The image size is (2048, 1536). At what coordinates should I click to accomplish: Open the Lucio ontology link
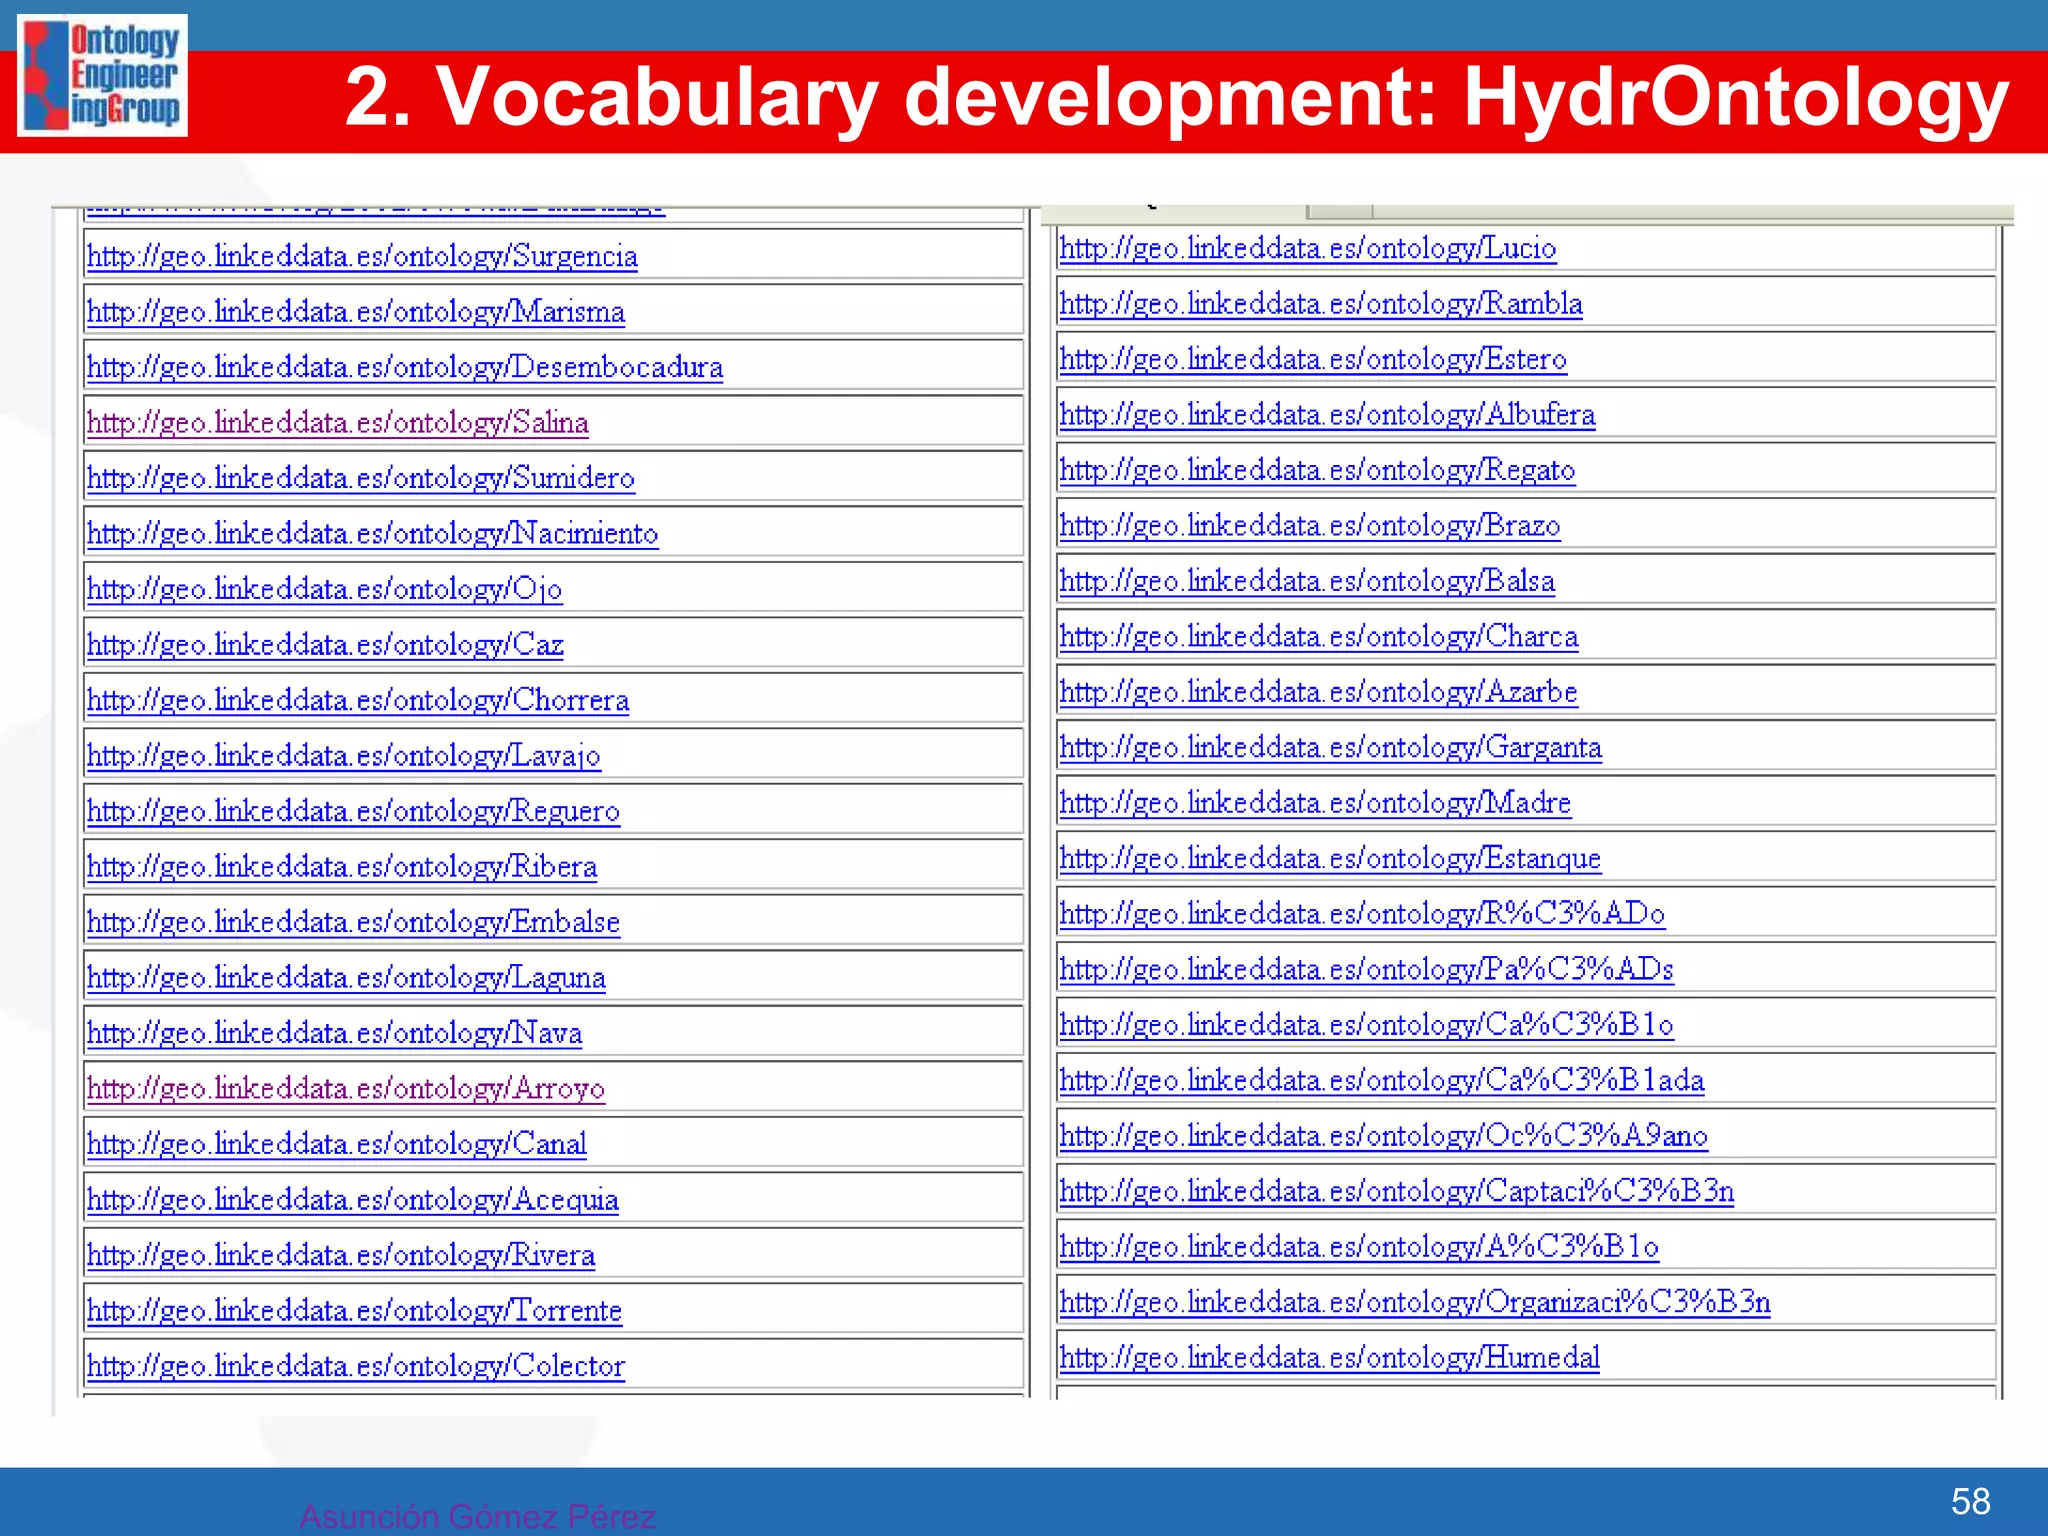tap(1308, 249)
